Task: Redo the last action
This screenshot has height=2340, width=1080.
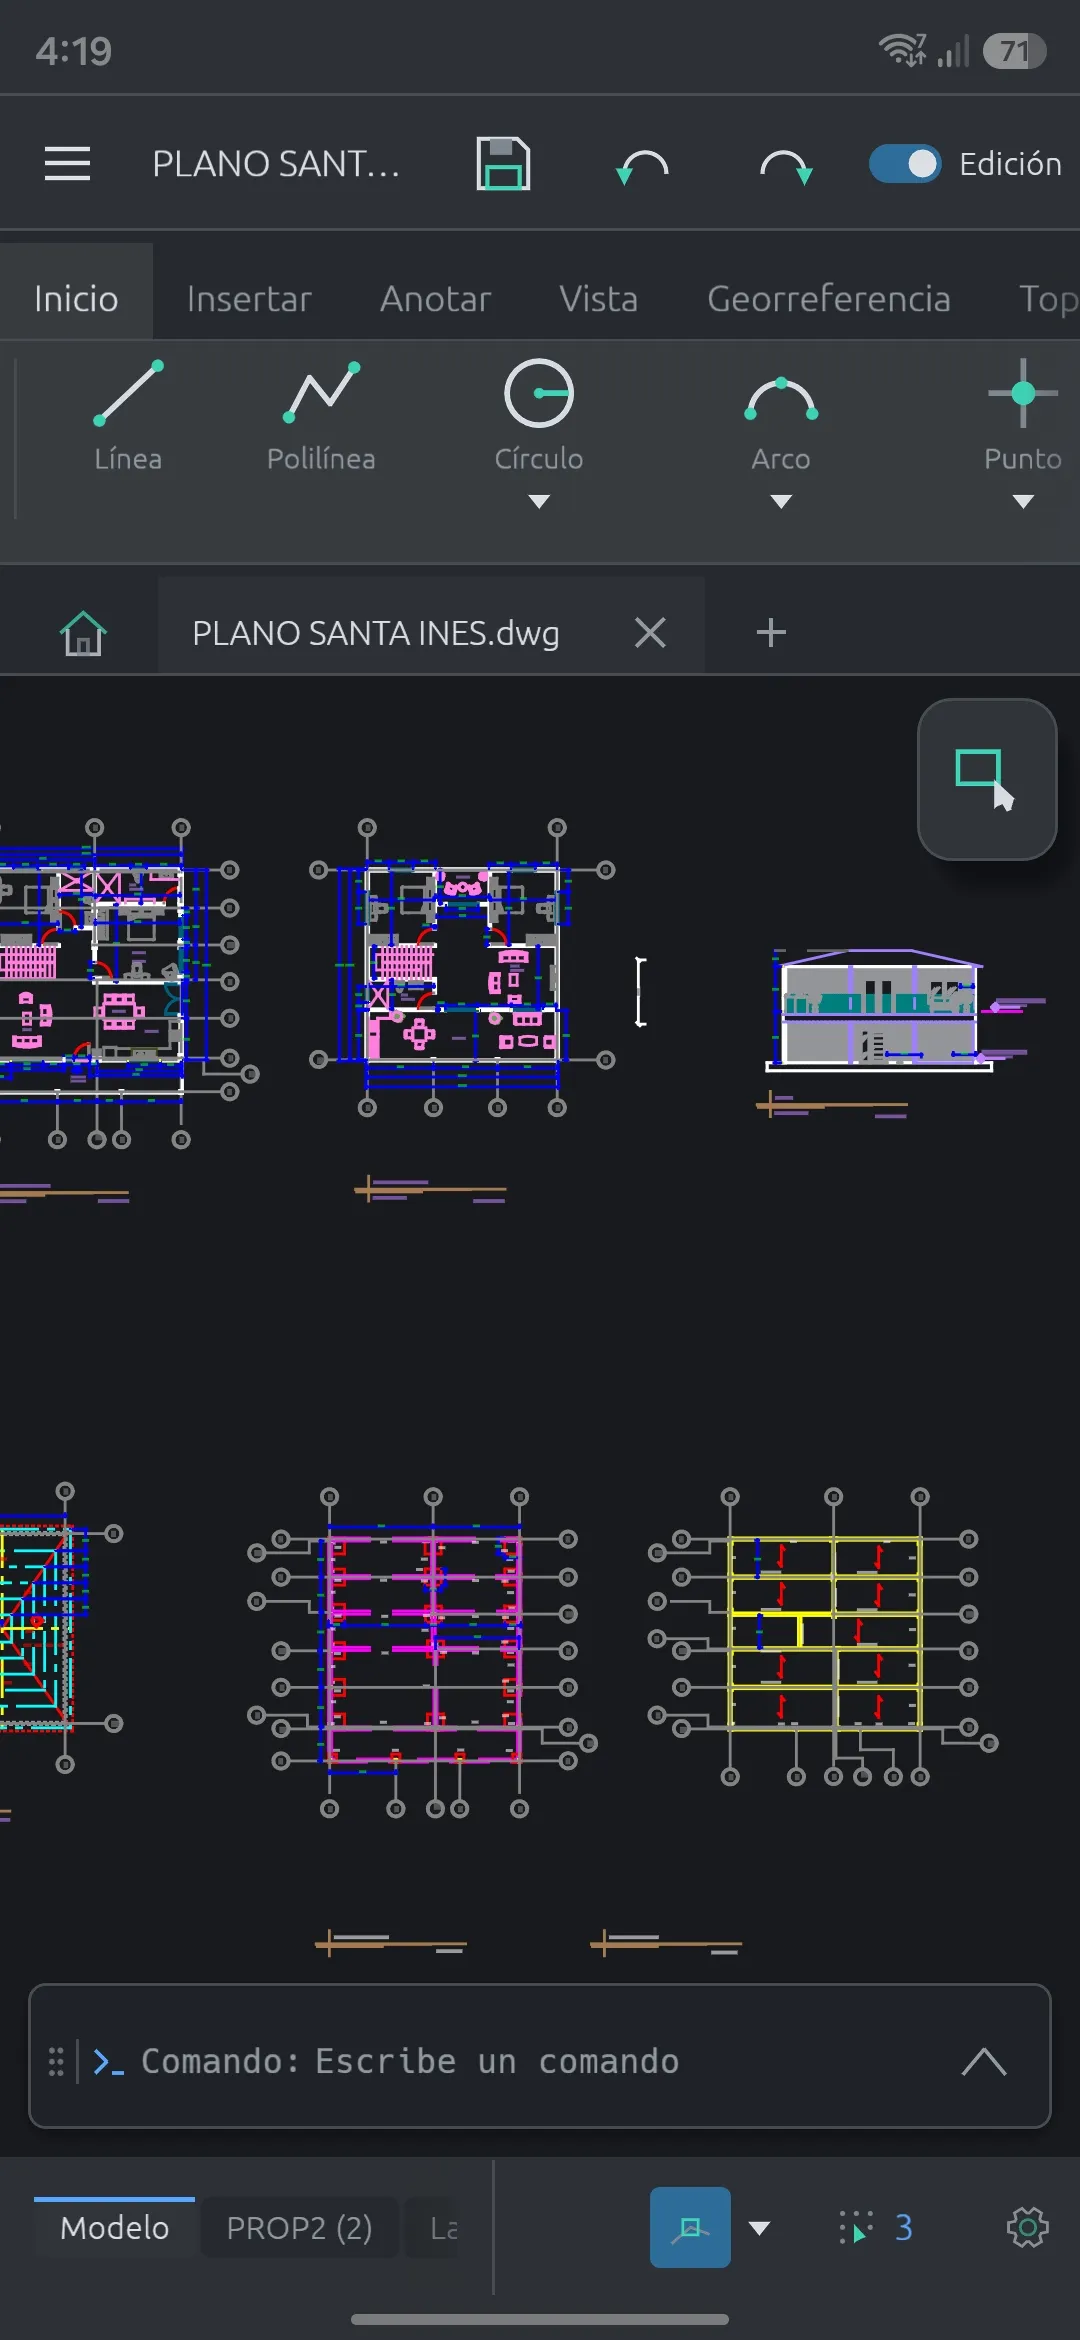Action: point(785,165)
